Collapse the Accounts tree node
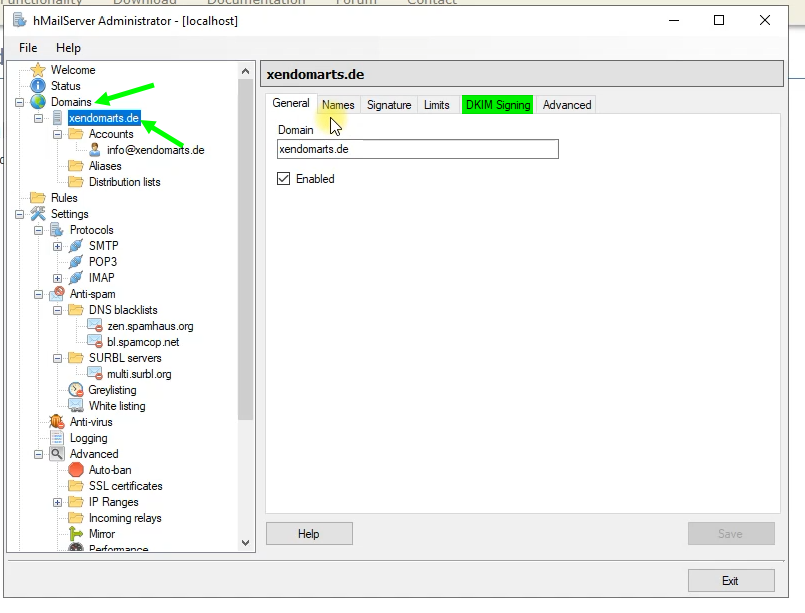This screenshot has width=805, height=613. pyautogui.click(x=58, y=134)
